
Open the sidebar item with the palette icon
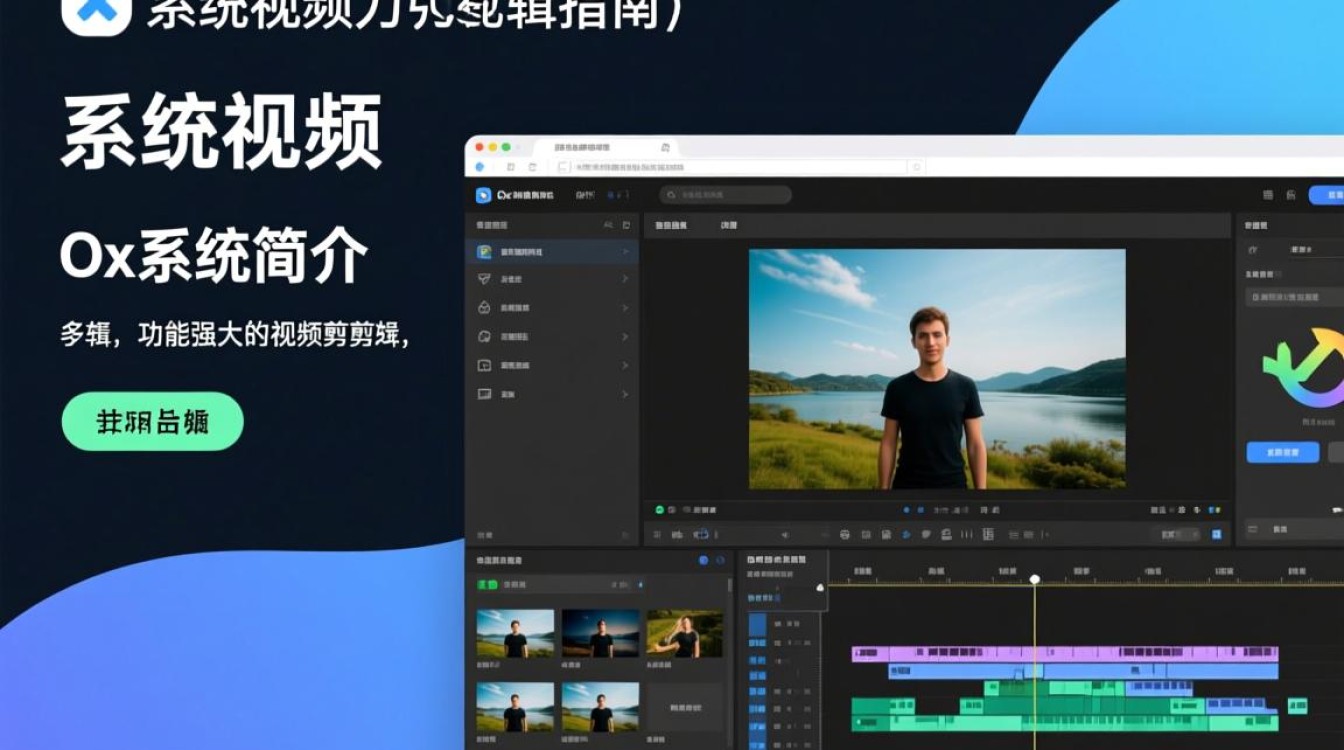(x=551, y=337)
